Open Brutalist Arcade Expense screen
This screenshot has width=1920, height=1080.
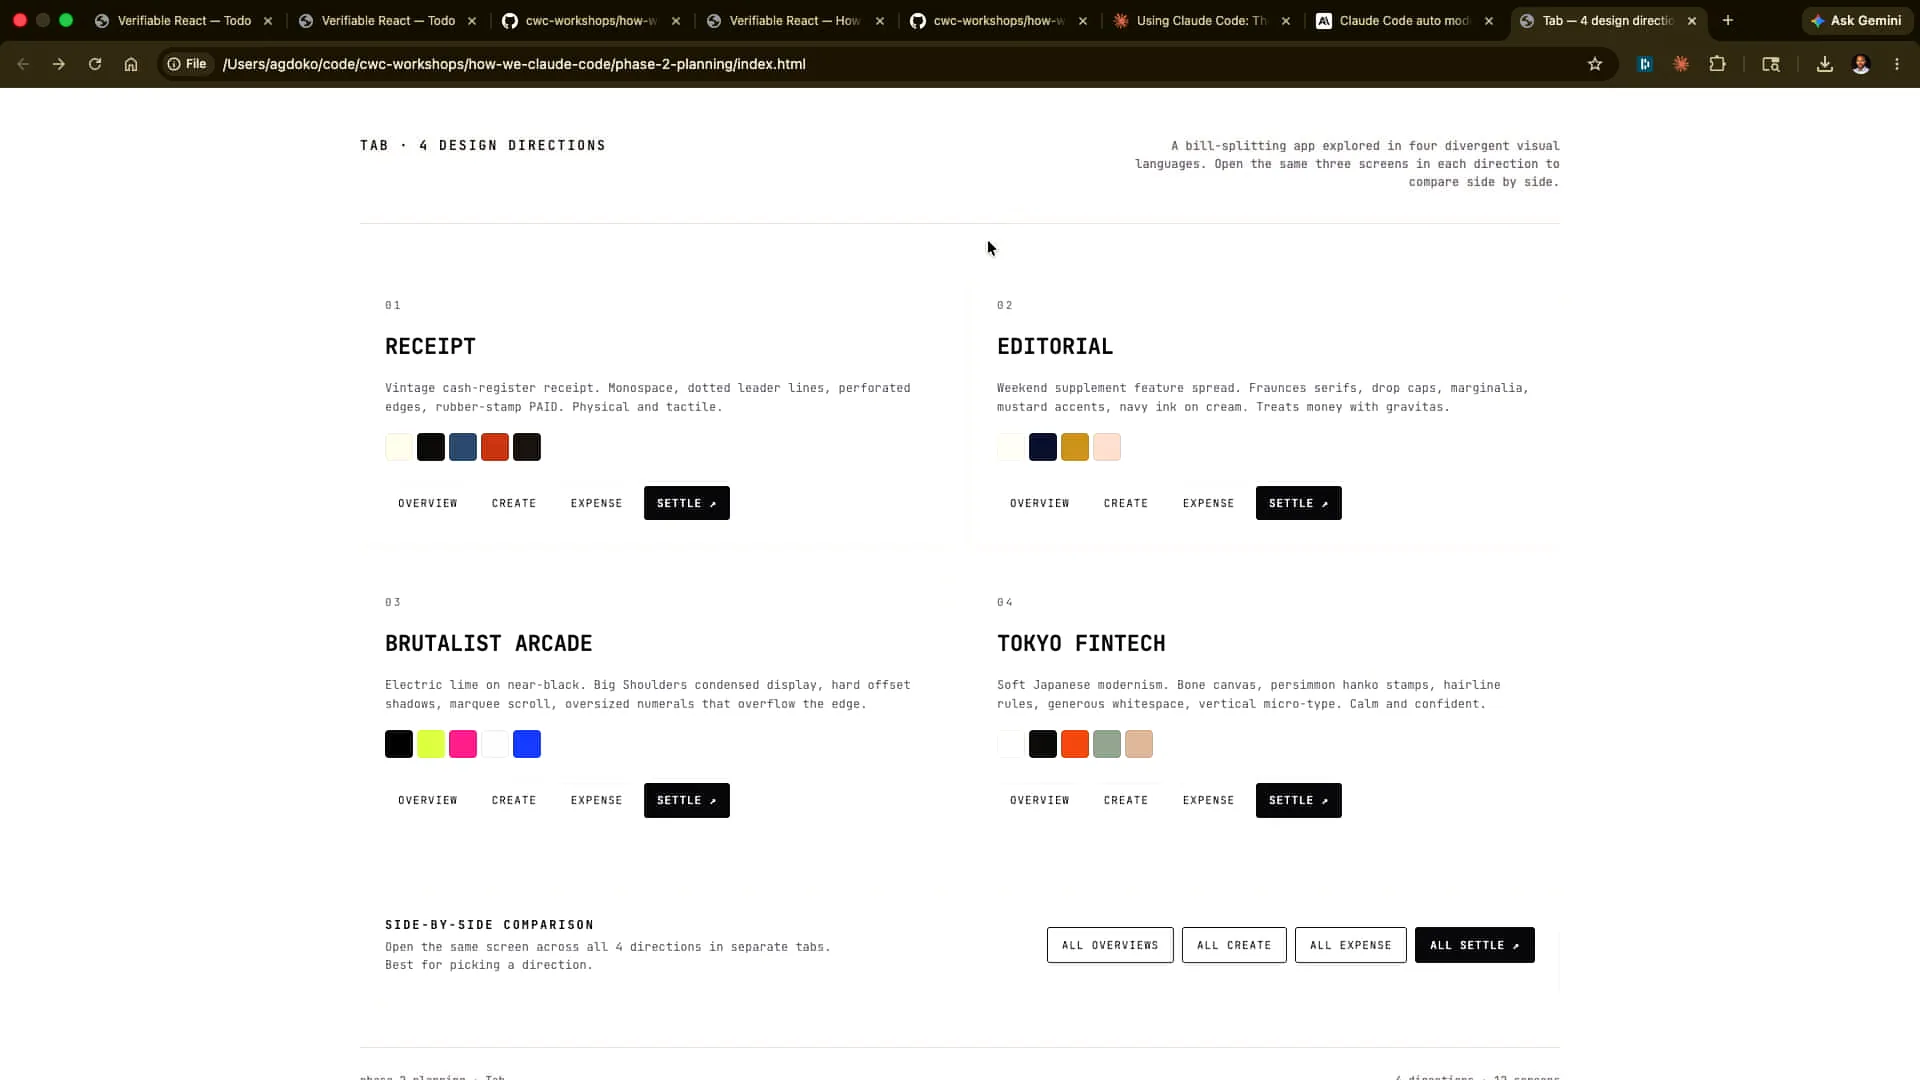[597, 800]
